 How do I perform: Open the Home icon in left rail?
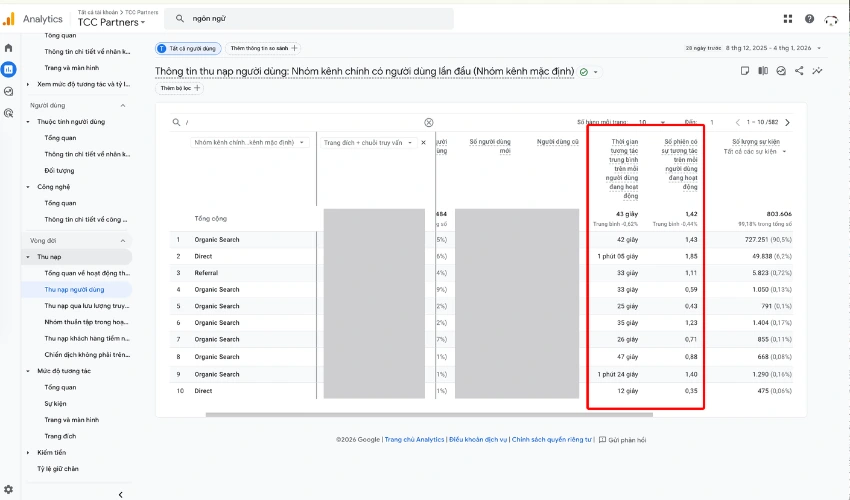[x=9, y=47]
